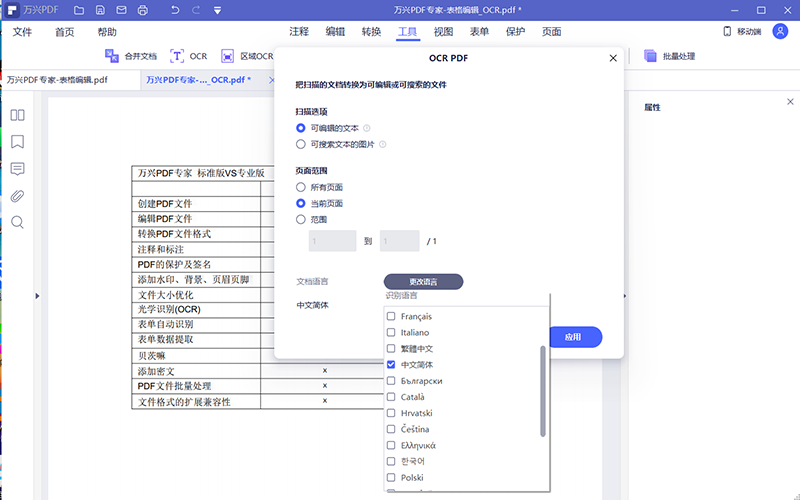800x500 pixels.
Task: Switch to the 注释 tab
Action: 299,32
